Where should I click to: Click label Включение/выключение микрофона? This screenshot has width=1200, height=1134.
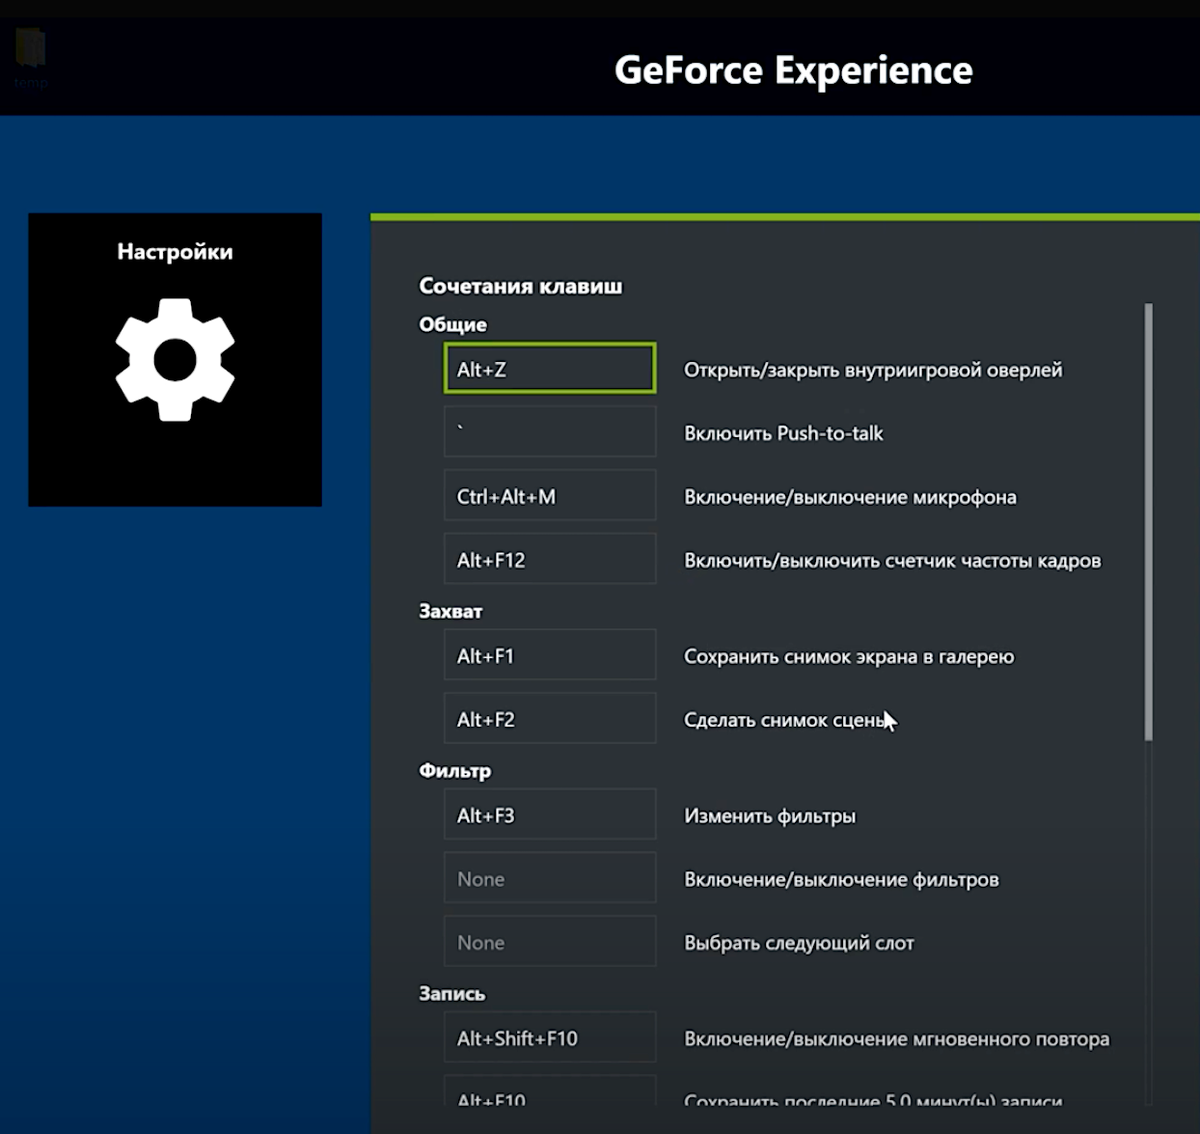click(850, 497)
